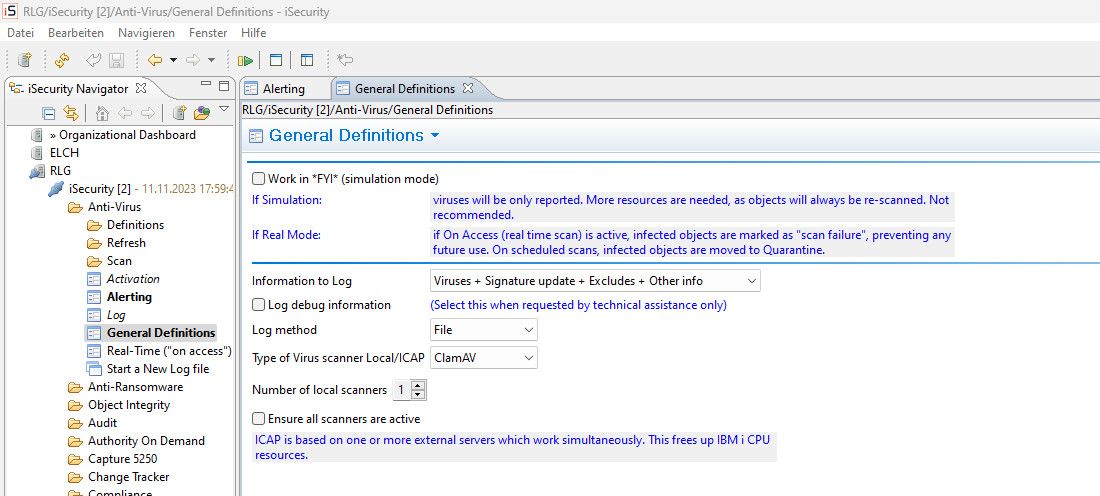This screenshot has width=1100, height=496.
Task: Select the RLG server node
Action: [60, 170]
